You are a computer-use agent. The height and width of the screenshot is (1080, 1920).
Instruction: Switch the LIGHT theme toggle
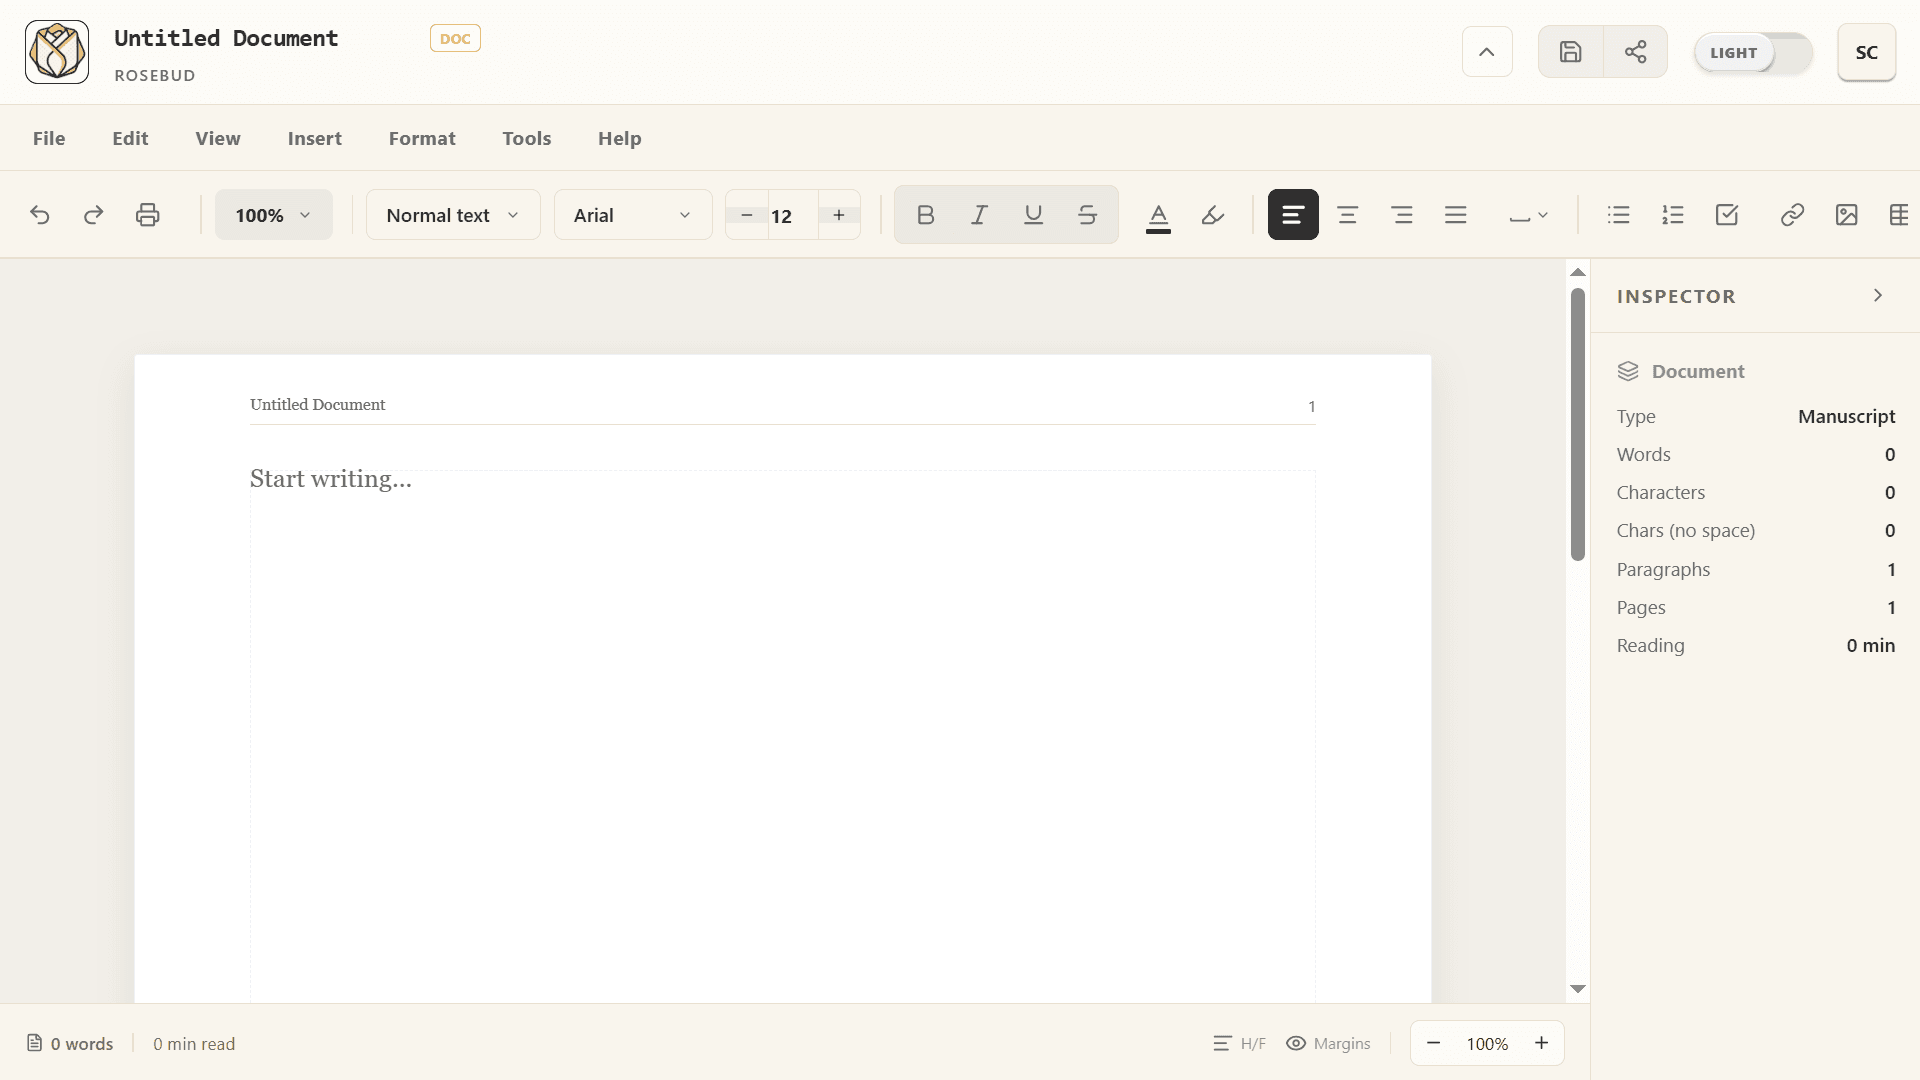1753,53
